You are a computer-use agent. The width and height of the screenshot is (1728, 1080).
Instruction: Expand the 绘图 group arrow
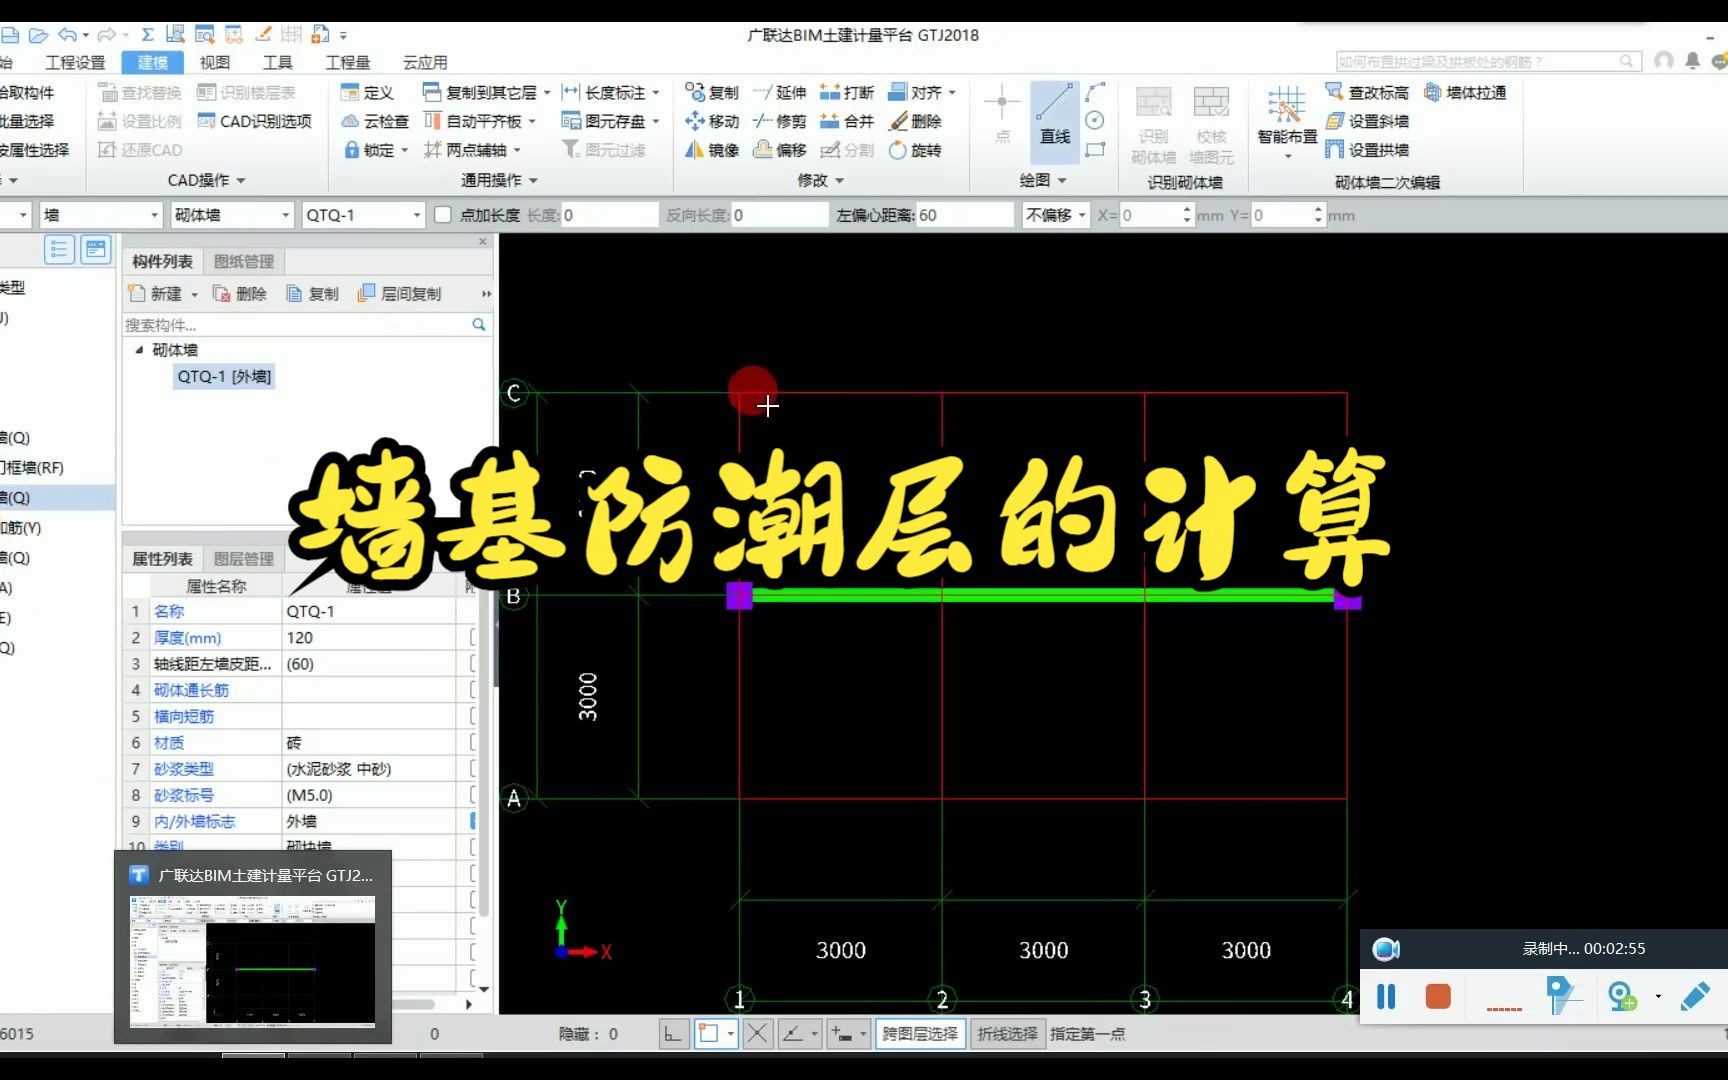pyautogui.click(x=1062, y=181)
